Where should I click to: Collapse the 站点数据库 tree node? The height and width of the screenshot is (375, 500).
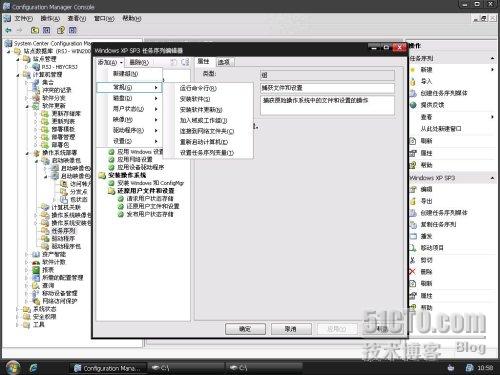[x=10, y=51]
